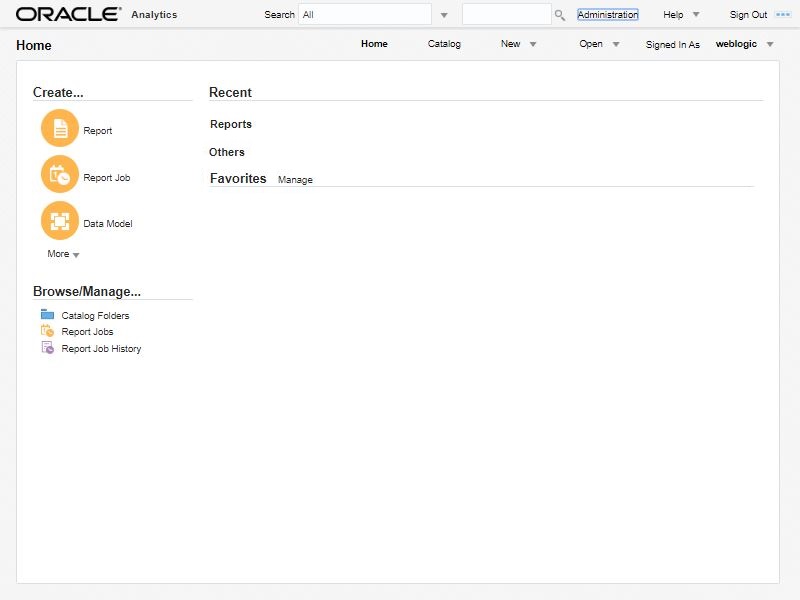Viewport: 800px width, 600px height.
Task: Click the blue dots icon beside Sign Out
Action: point(783,15)
